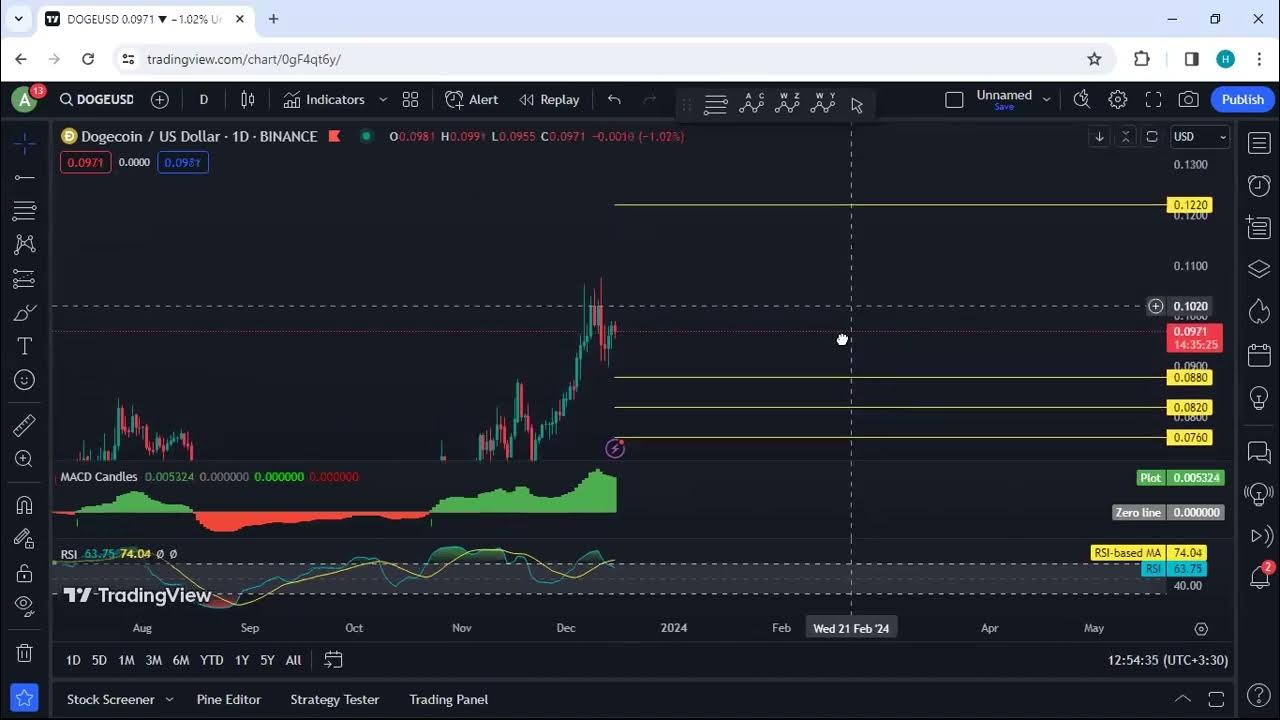Click the DOGEUSD symbol search field
The width and height of the screenshot is (1280, 720).
click(x=97, y=100)
